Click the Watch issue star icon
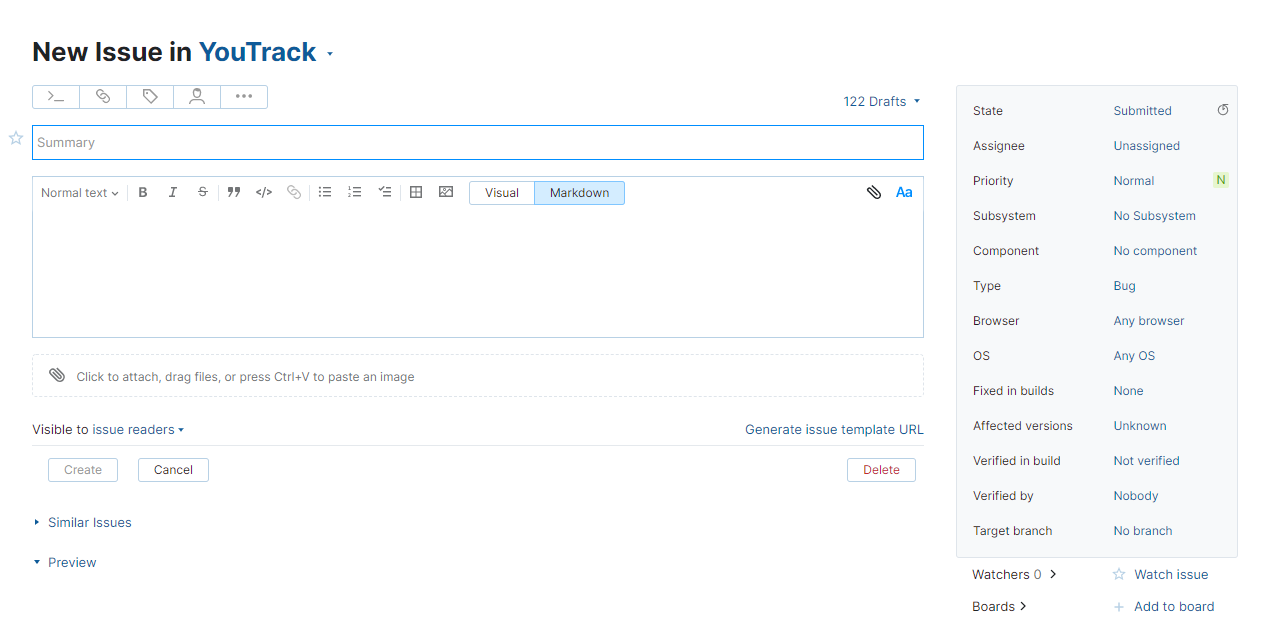 point(1119,574)
